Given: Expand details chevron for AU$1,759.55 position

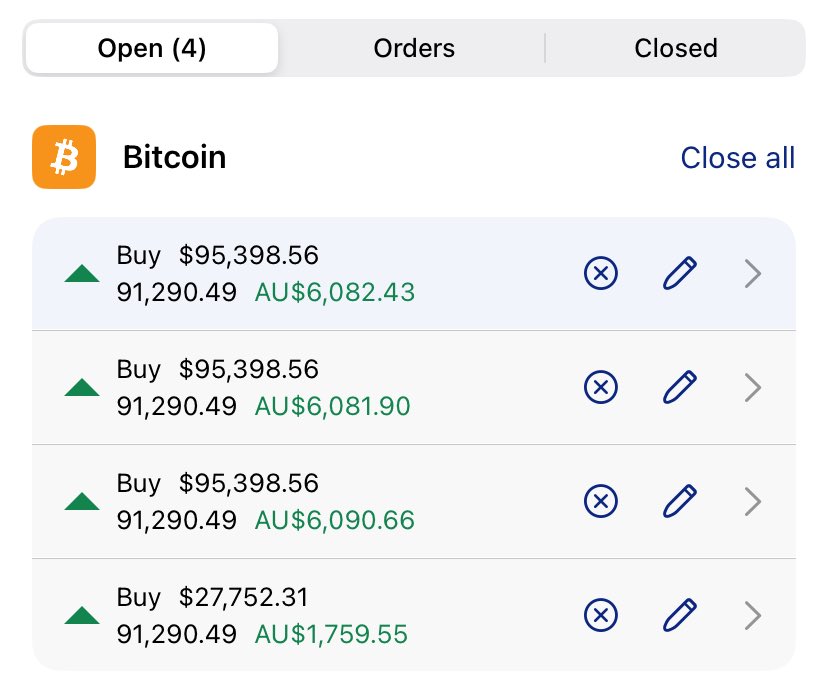Looking at the screenshot, I should point(753,615).
